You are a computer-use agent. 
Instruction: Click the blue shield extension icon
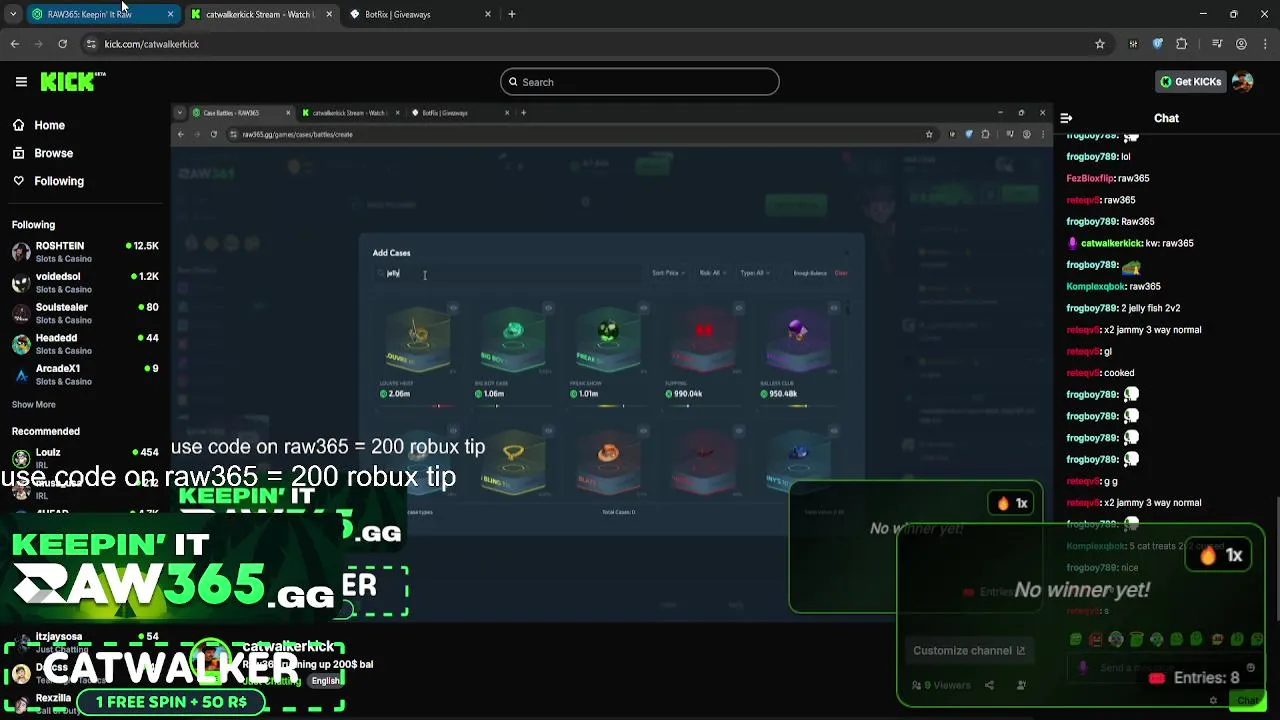click(1158, 44)
